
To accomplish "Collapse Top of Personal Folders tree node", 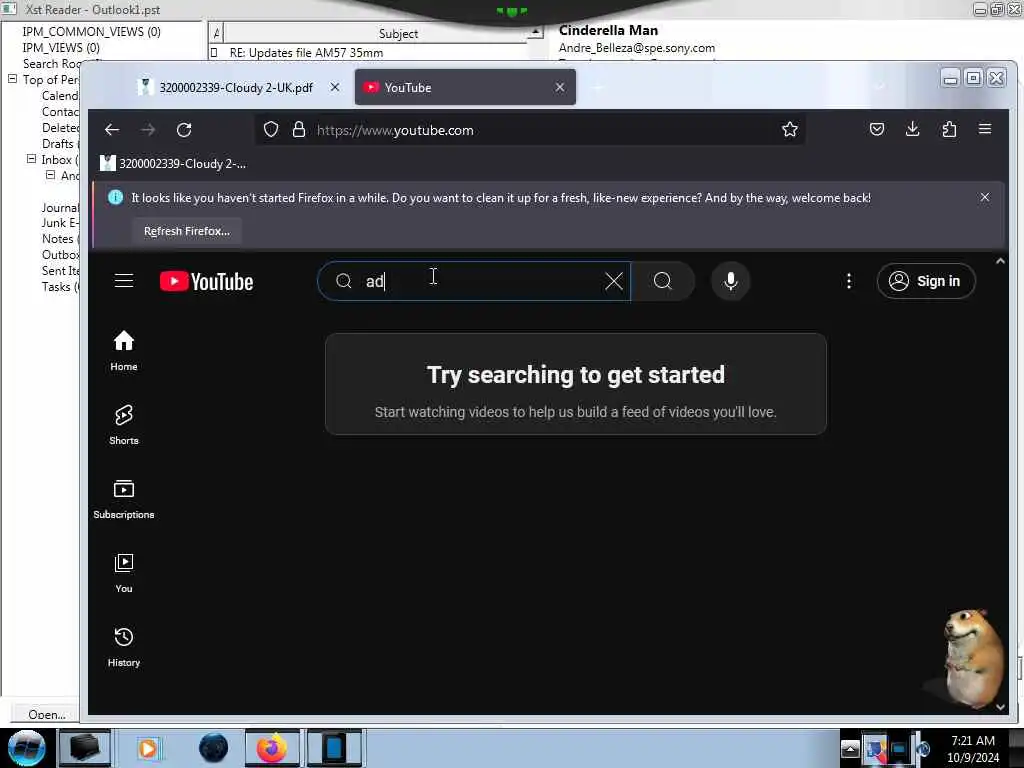I will pyautogui.click(x=12, y=79).
